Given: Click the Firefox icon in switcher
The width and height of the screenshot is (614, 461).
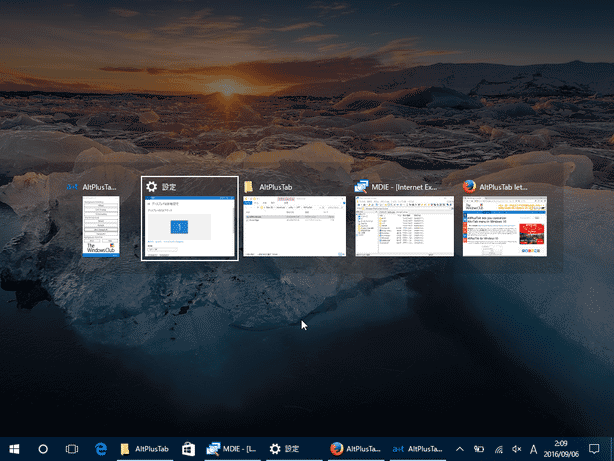Looking at the screenshot, I should click(x=469, y=187).
